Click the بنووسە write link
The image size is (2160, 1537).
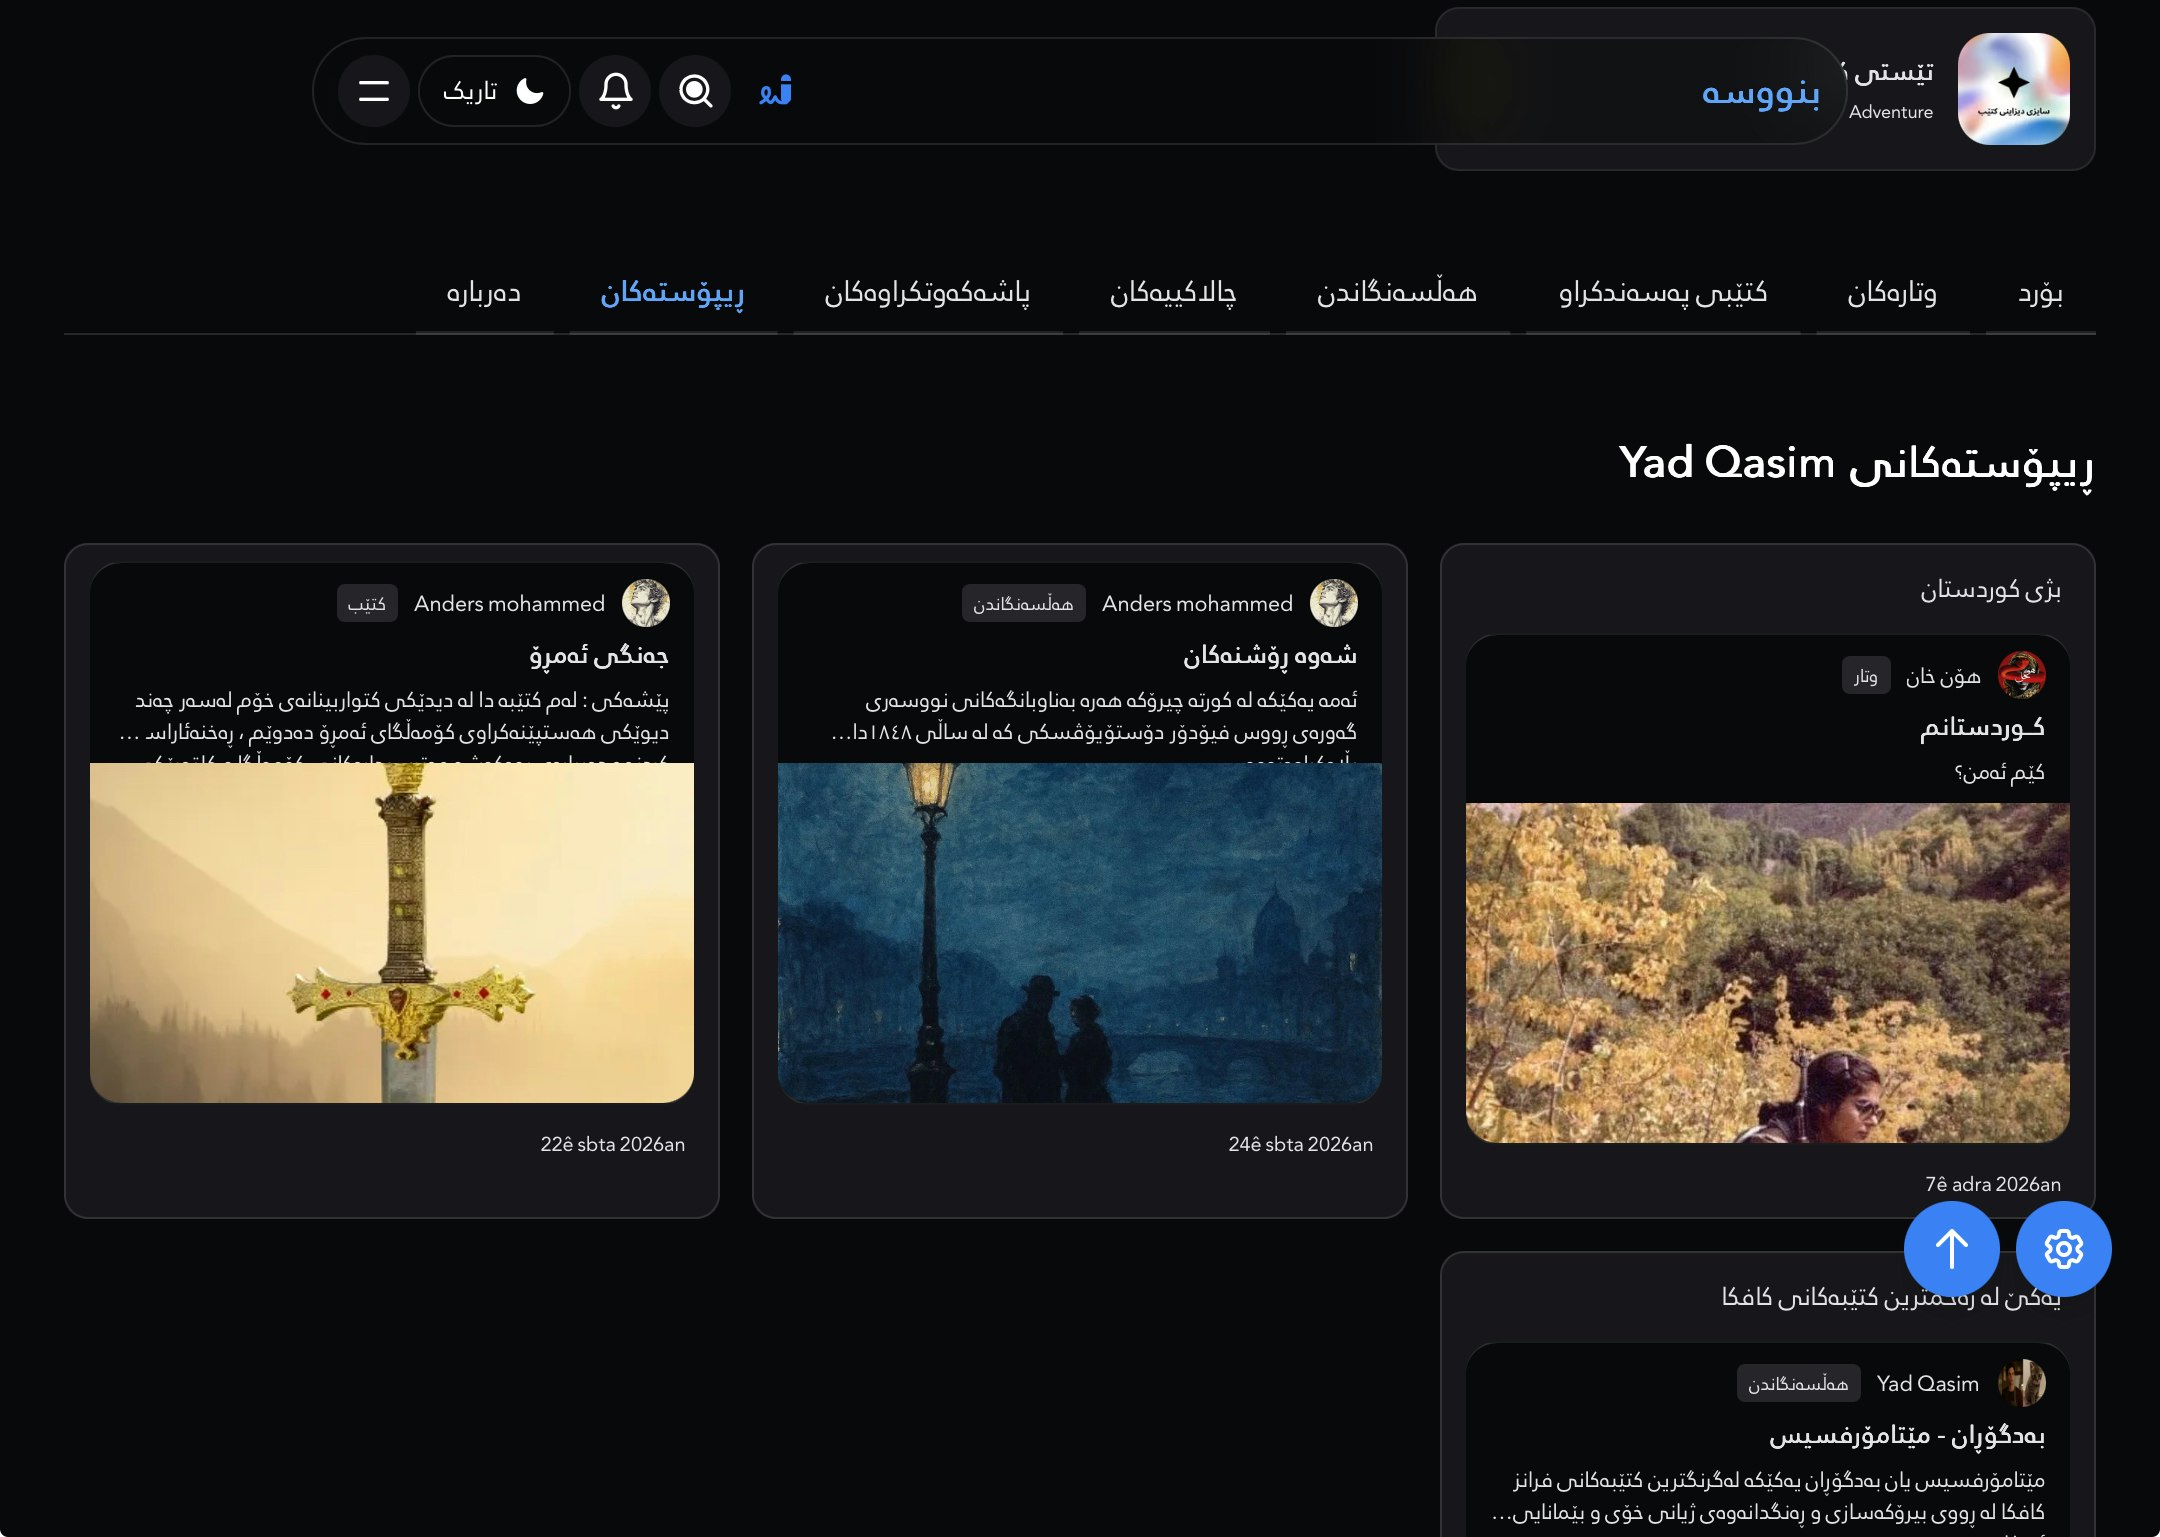(x=1760, y=93)
